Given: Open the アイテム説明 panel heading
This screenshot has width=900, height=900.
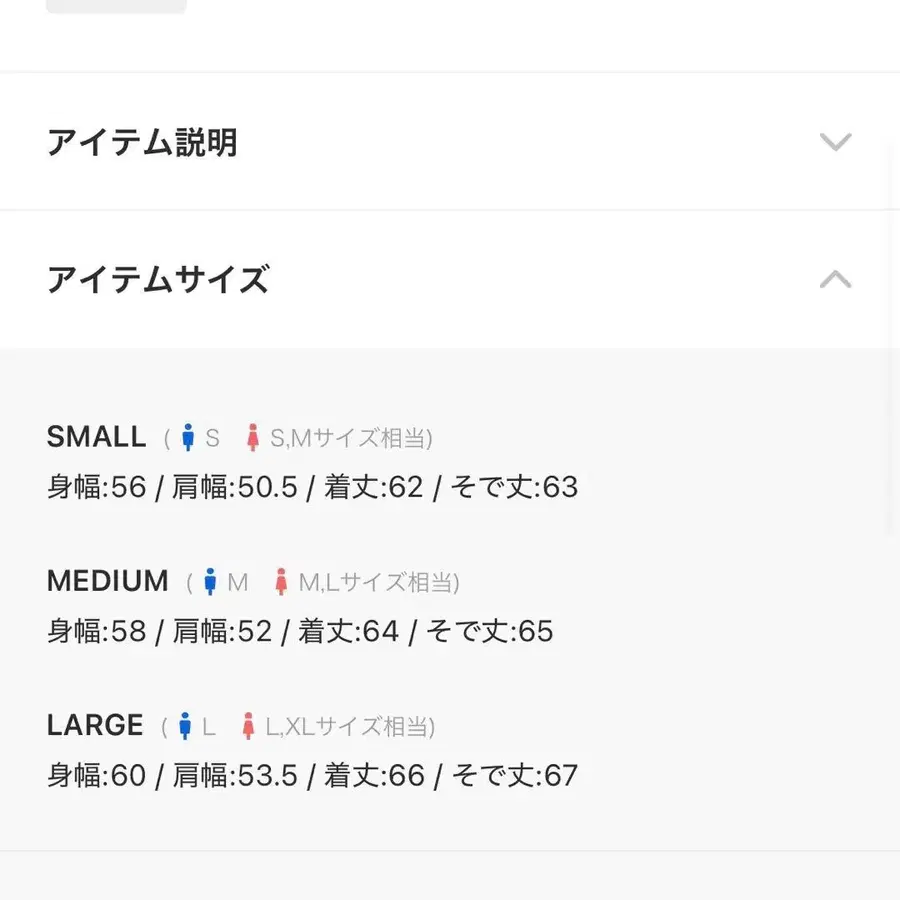Looking at the screenshot, I should click(x=143, y=142).
